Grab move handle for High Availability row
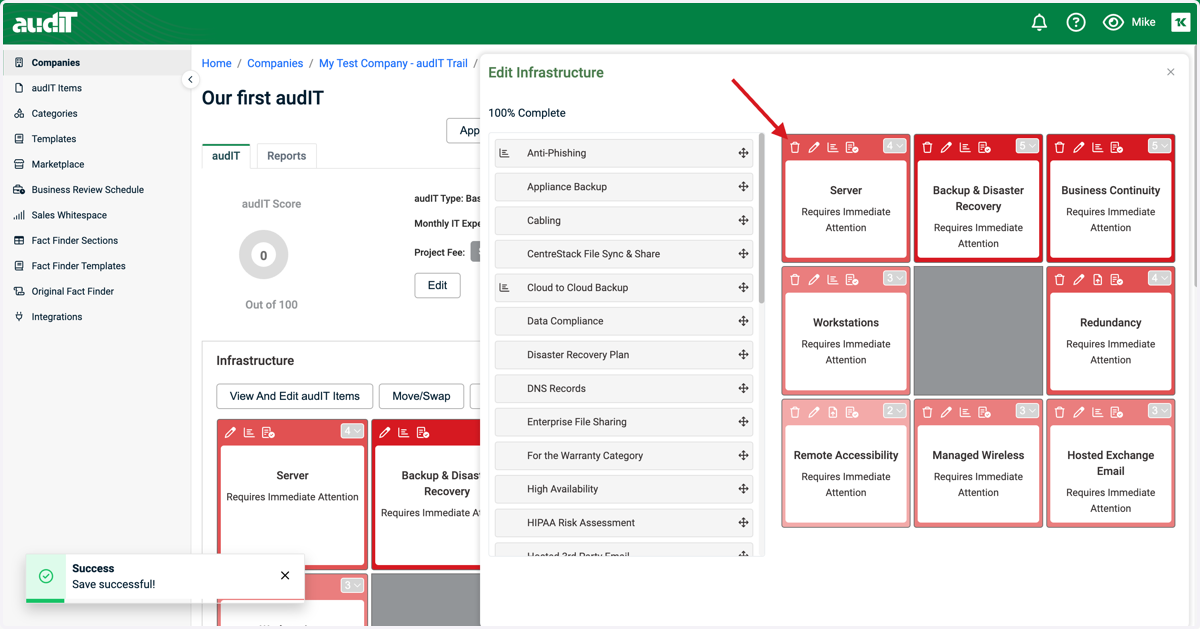 pos(743,489)
